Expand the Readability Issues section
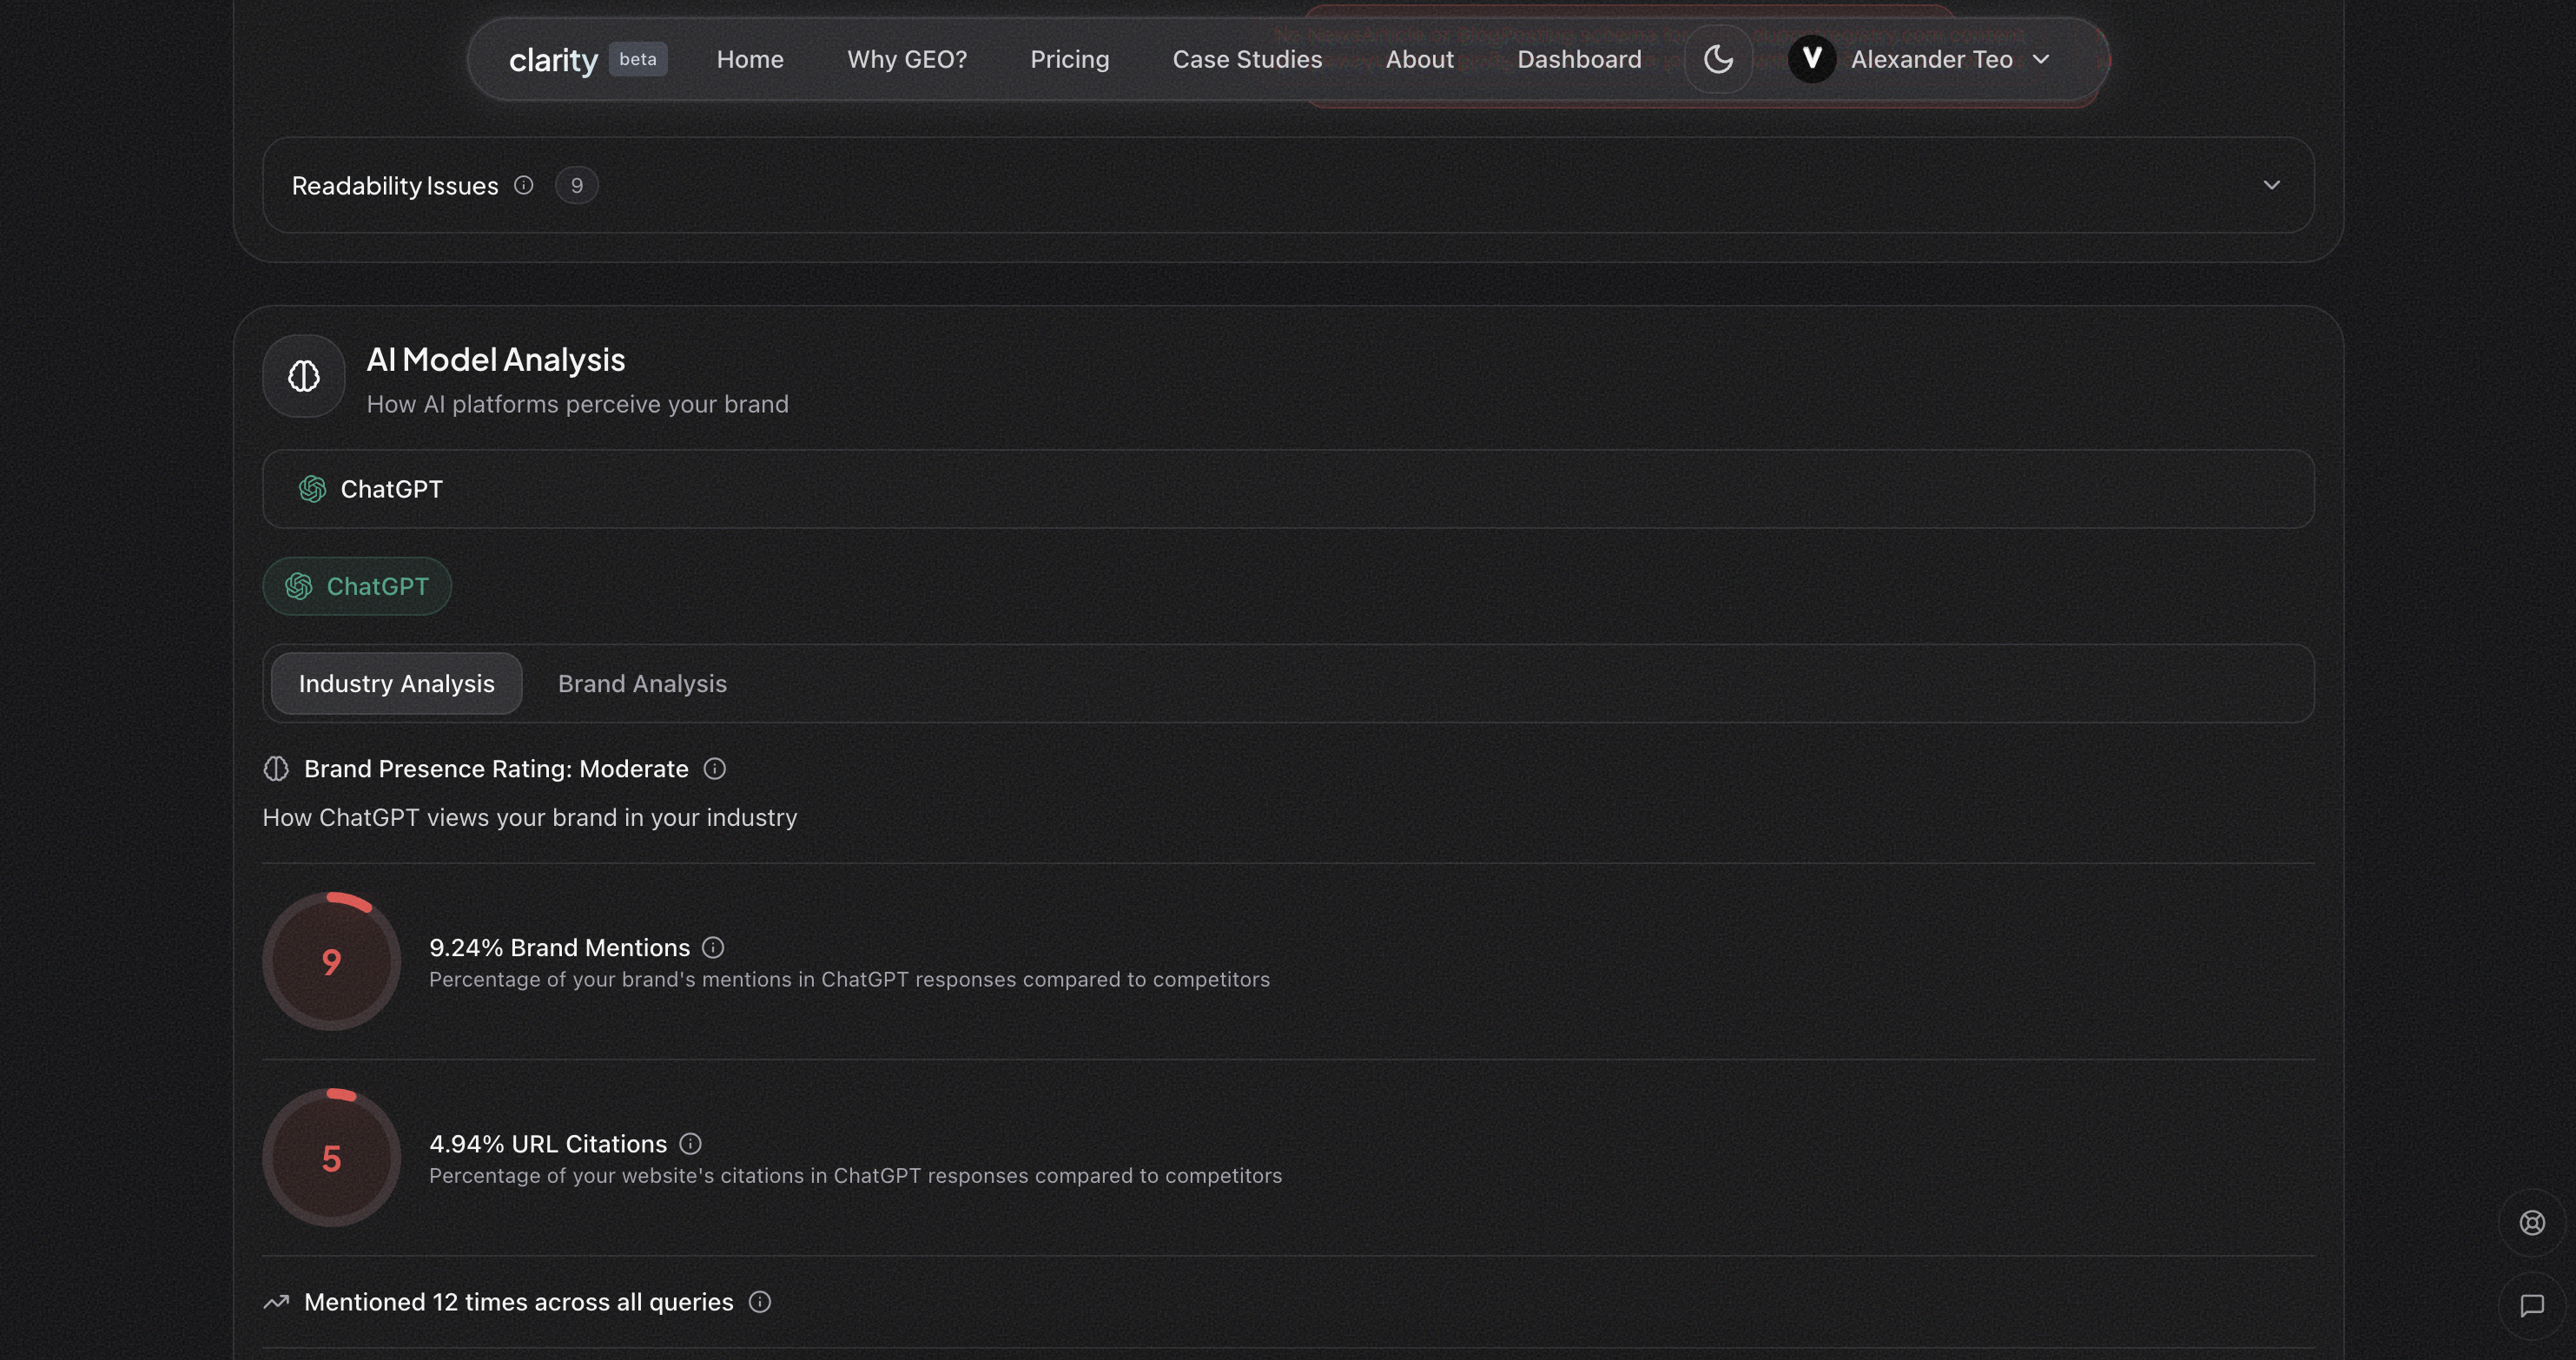2576x1360 pixels. point(2270,185)
